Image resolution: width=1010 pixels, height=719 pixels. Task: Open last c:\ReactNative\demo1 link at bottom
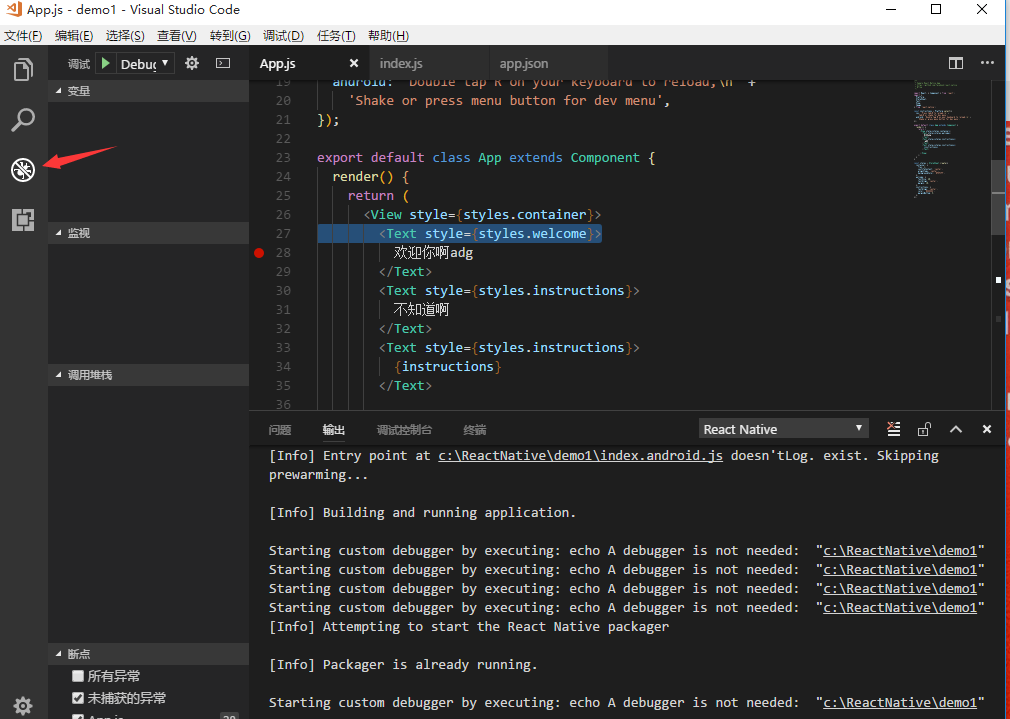click(900, 702)
